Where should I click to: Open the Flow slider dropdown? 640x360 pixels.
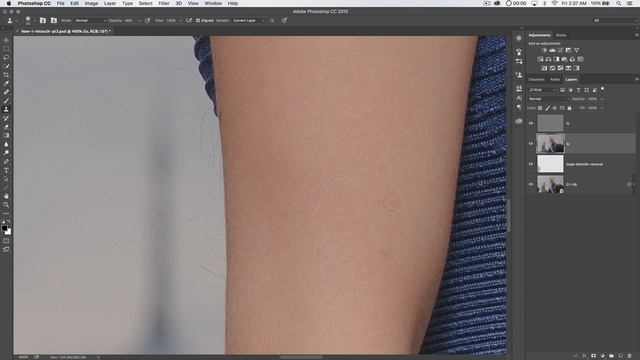[180, 20]
